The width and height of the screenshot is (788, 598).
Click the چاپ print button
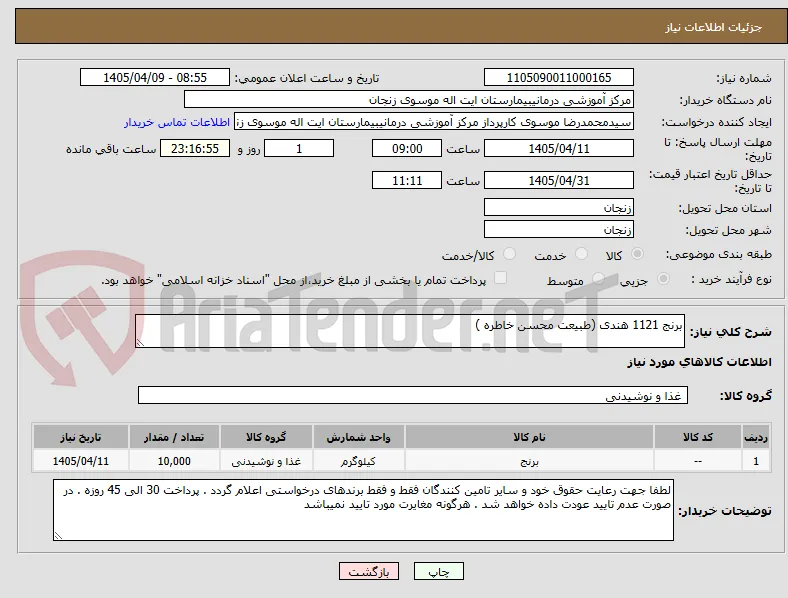pos(439,571)
